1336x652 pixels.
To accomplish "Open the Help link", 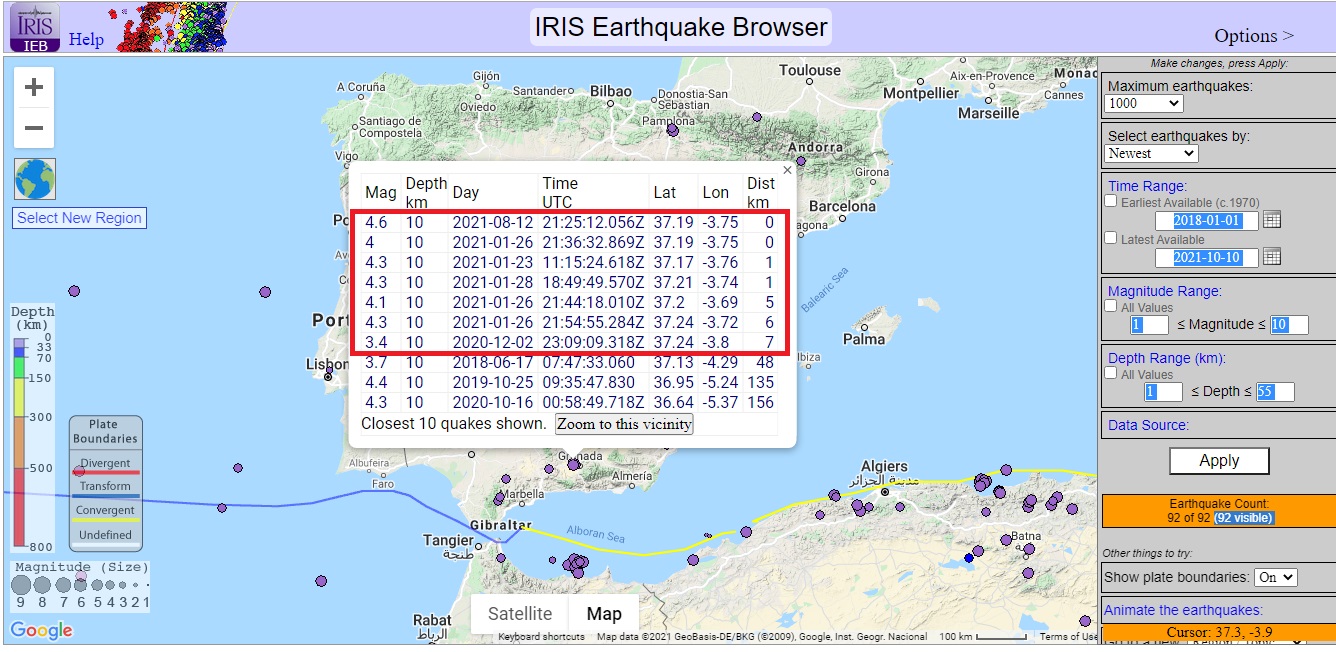I will (86, 40).
